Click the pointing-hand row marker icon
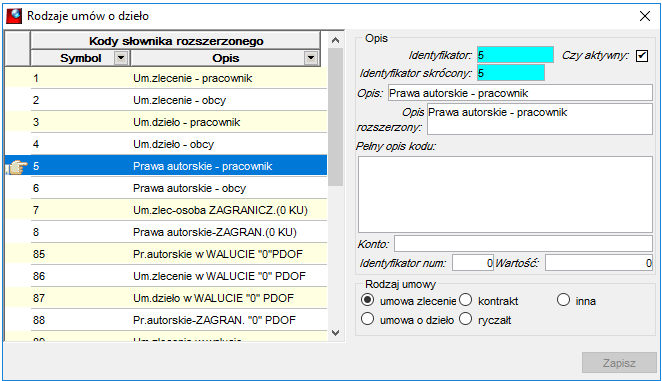662x381 pixels. tap(17, 167)
